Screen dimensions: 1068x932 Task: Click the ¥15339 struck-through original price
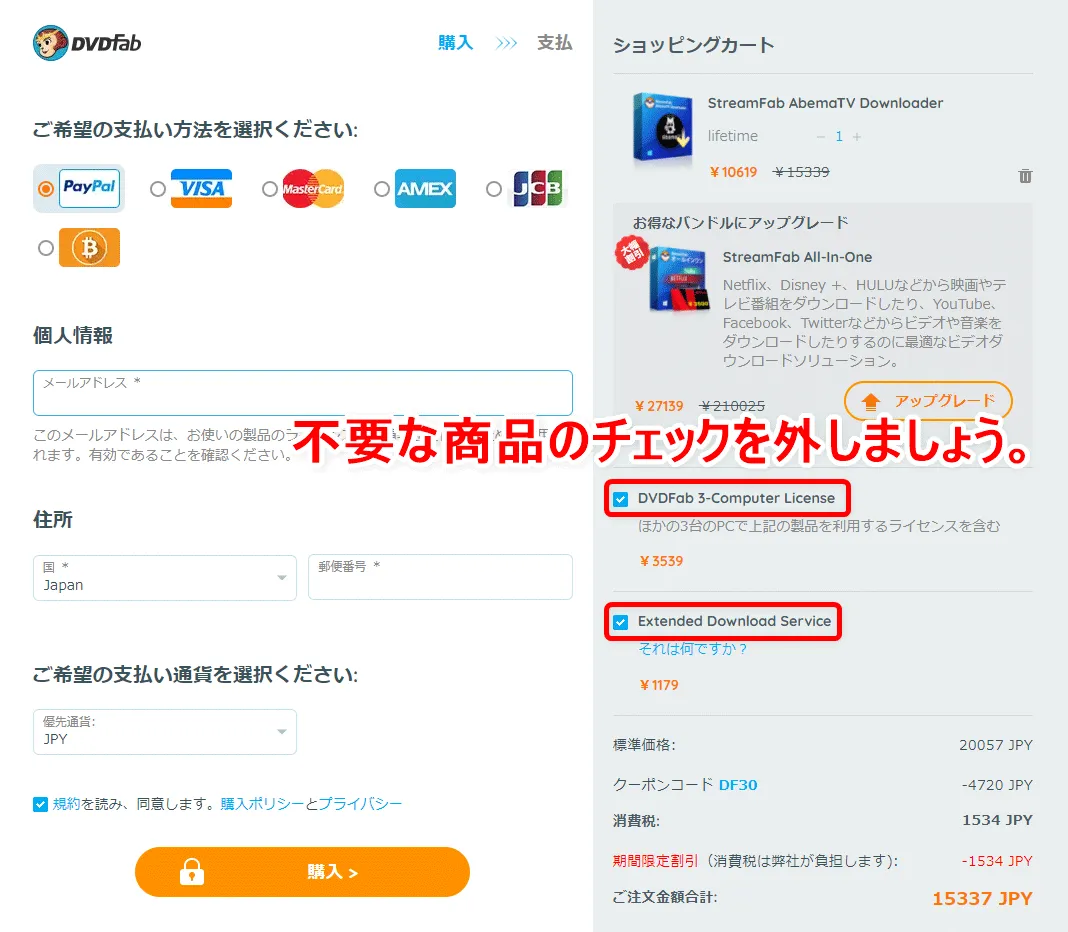(801, 172)
